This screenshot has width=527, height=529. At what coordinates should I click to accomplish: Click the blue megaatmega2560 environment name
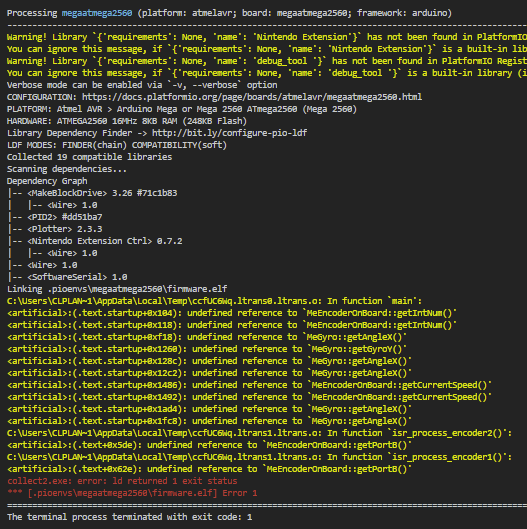[x=97, y=13]
